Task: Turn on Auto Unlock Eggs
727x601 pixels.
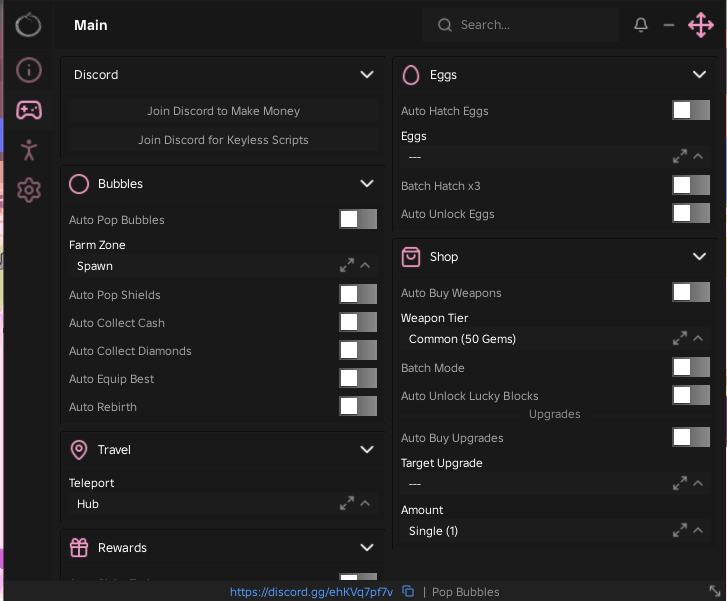Action: point(691,214)
